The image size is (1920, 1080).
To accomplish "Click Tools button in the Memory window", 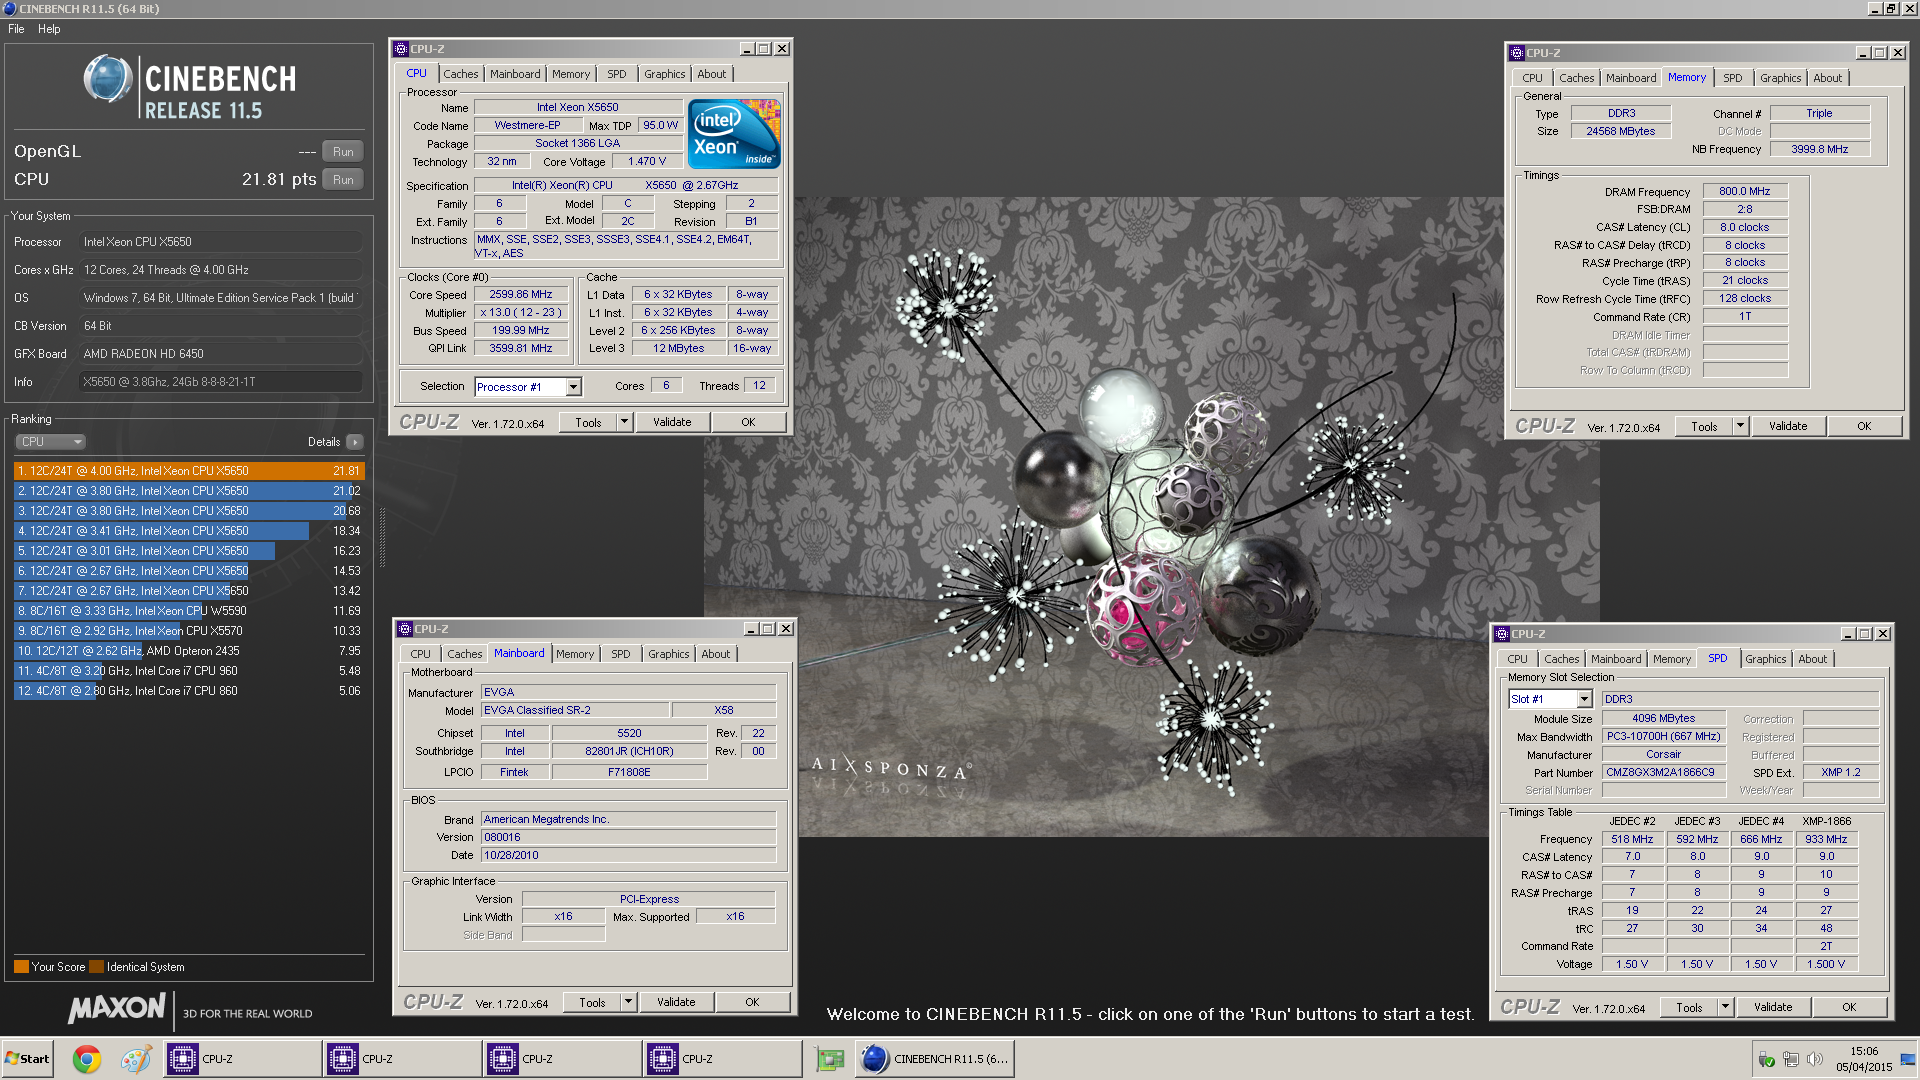I will tap(1704, 426).
